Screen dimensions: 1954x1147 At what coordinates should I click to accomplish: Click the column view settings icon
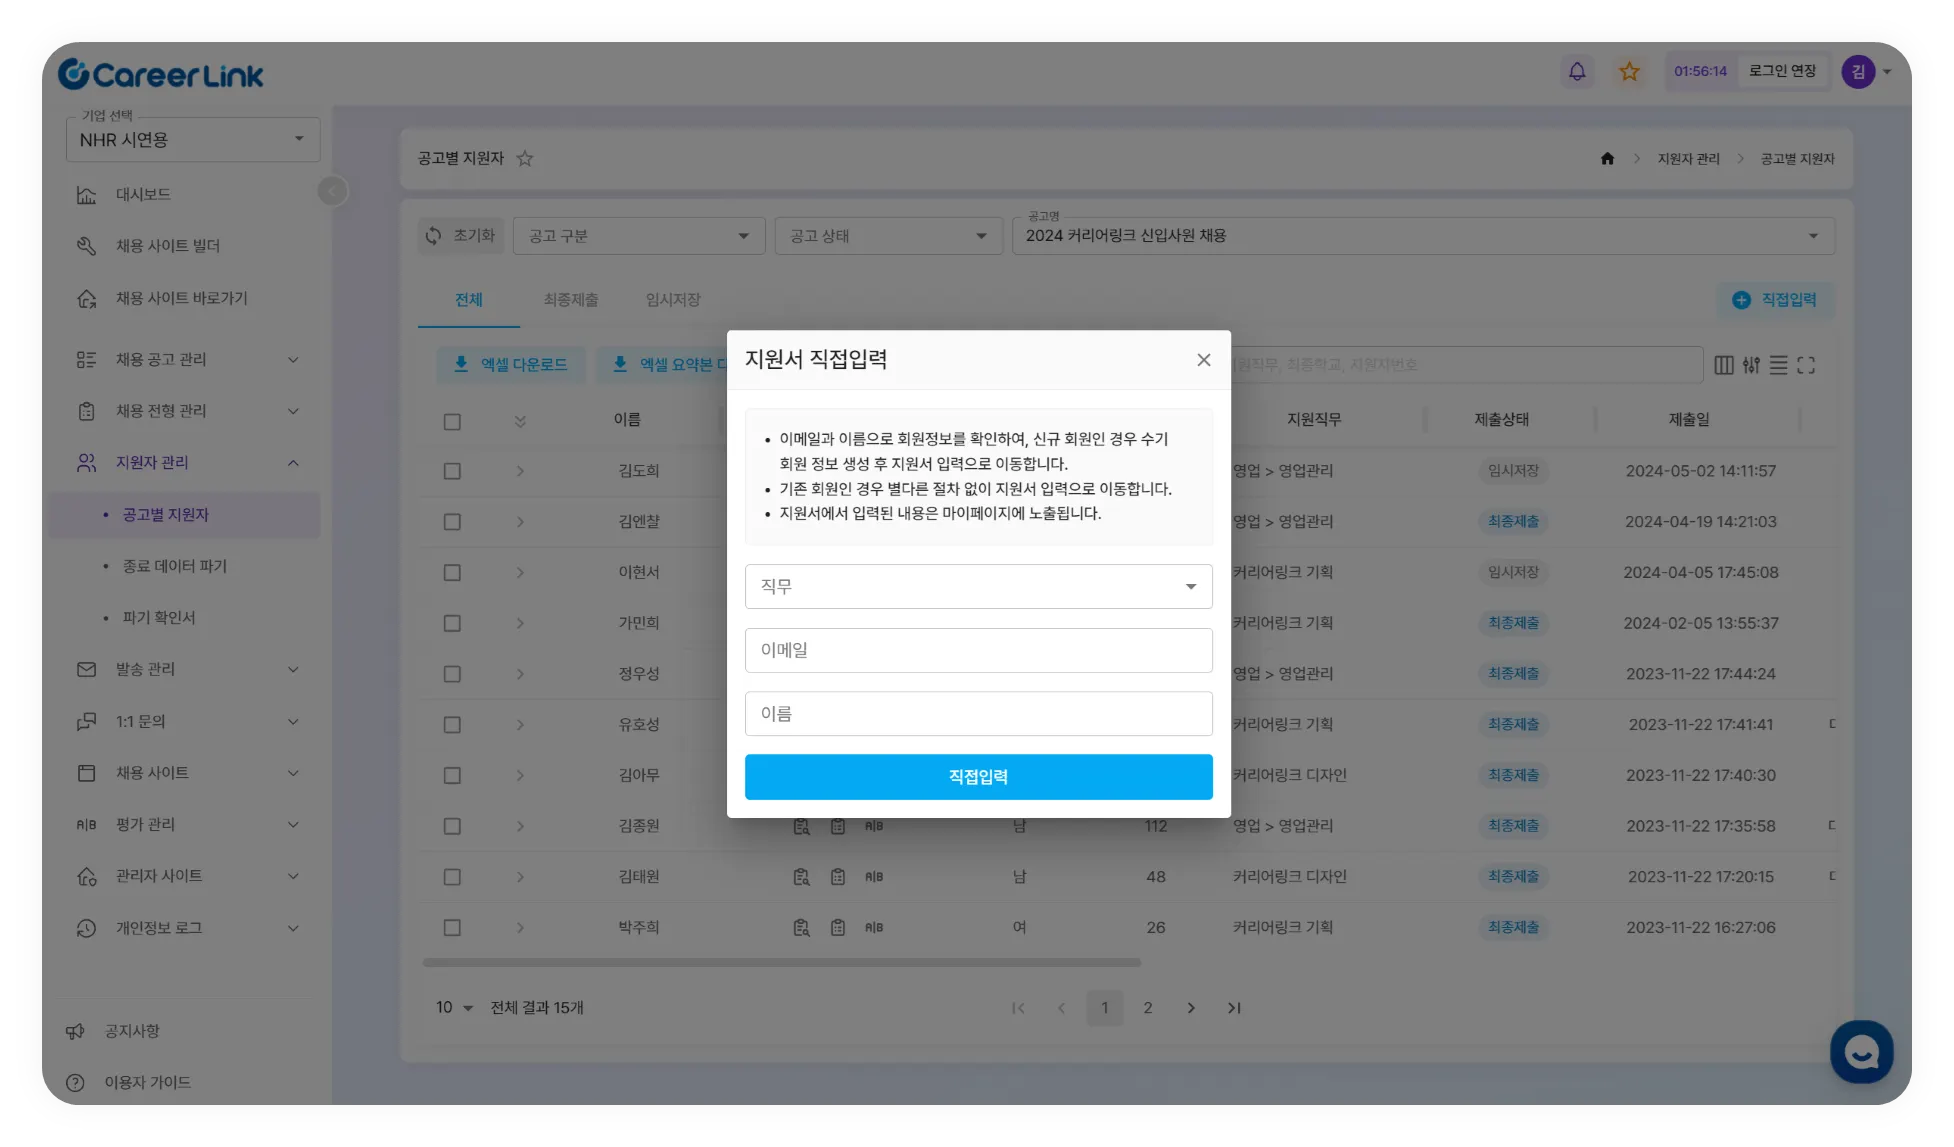pos(1724,365)
